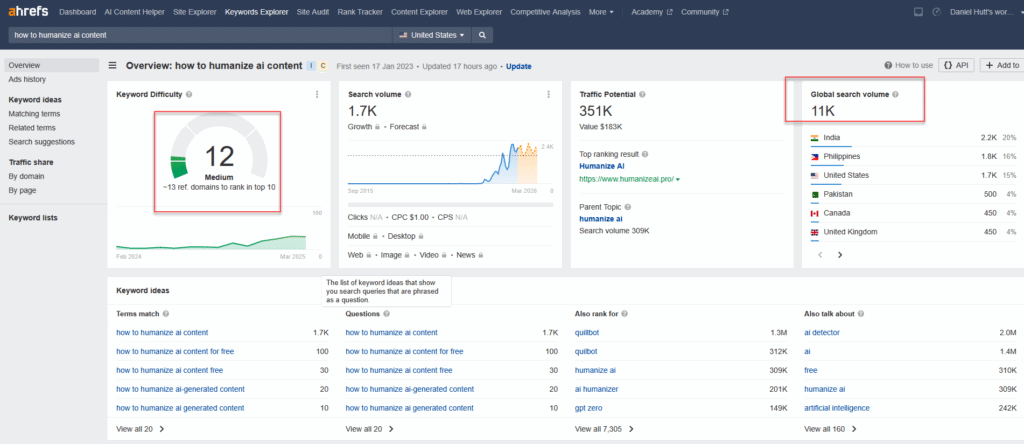The height and width of the screenshot is (444, 1024).
Task: Click the Add to button
Action: 1002,65
